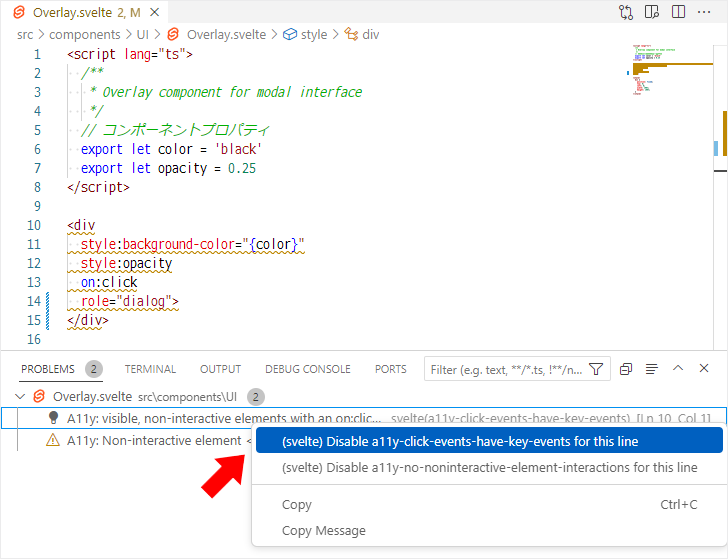
Task: Open the editor preview side icon
Action: pos(652,12)
